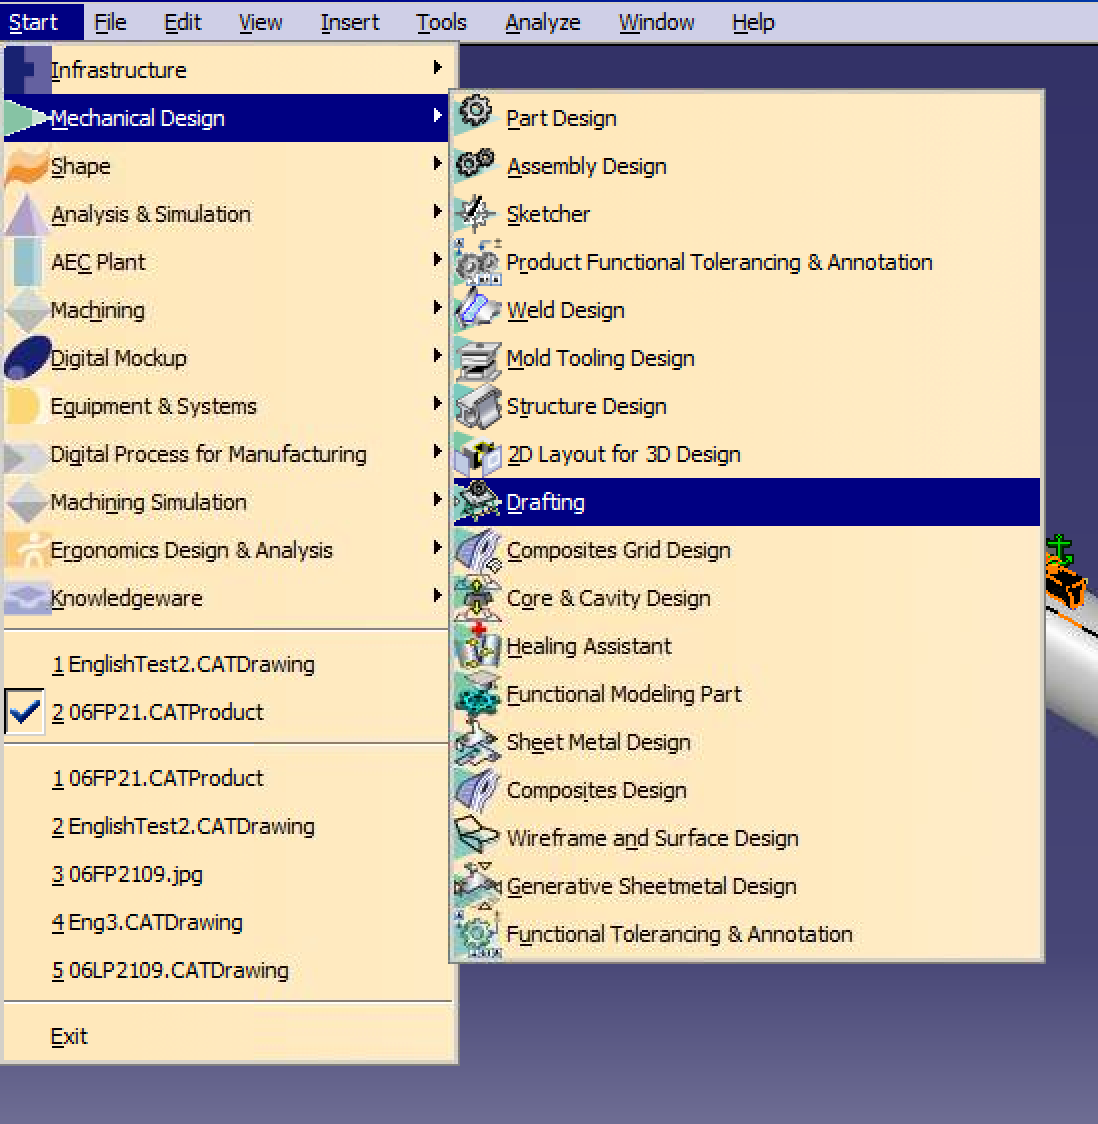Launch the Healing Assistant workbench
The image size is (1098, 1124).
click(589, 646)
